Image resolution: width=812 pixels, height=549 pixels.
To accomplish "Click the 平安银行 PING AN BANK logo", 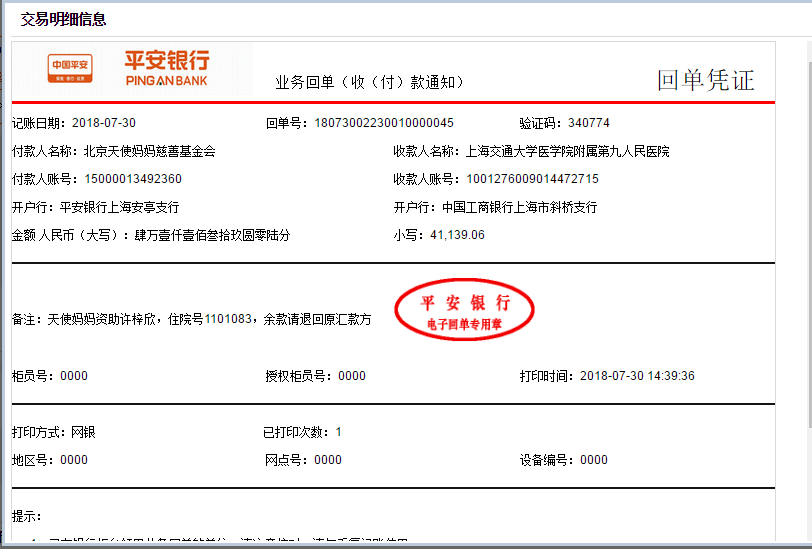I will click(167, 68).
